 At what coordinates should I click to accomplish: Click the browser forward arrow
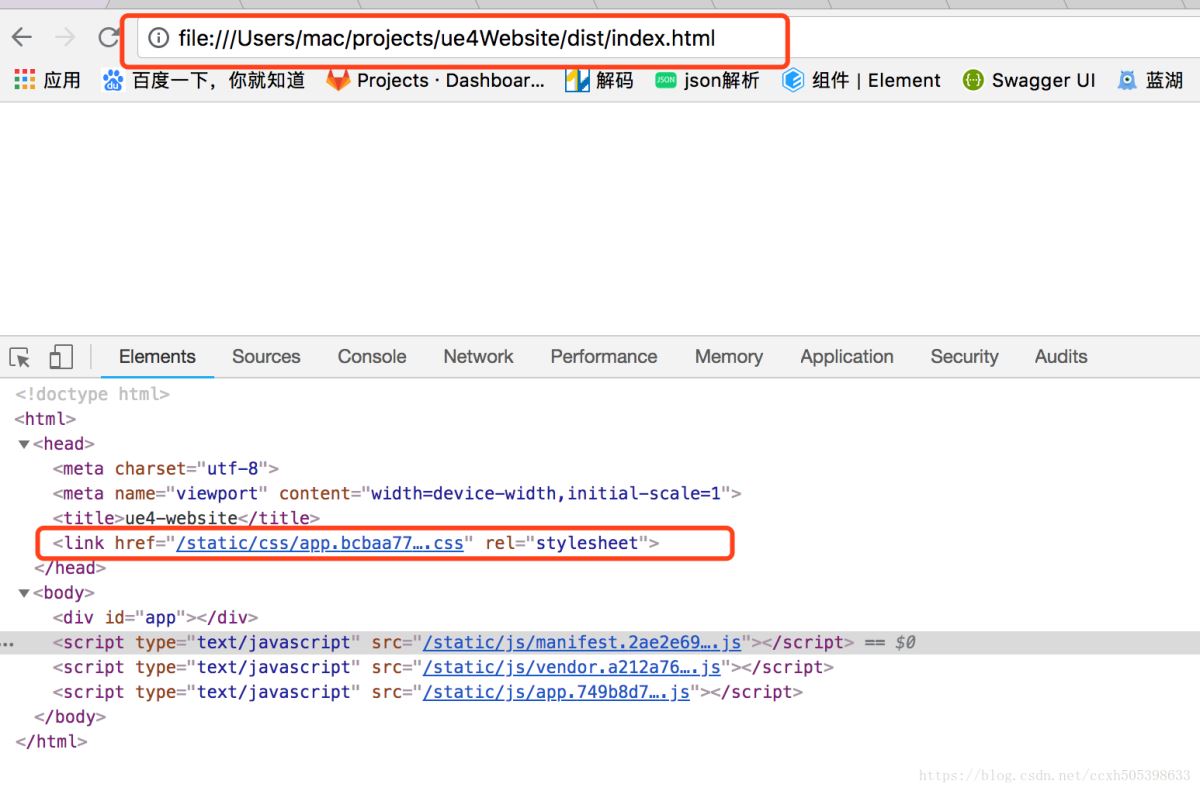pos(65,38)
